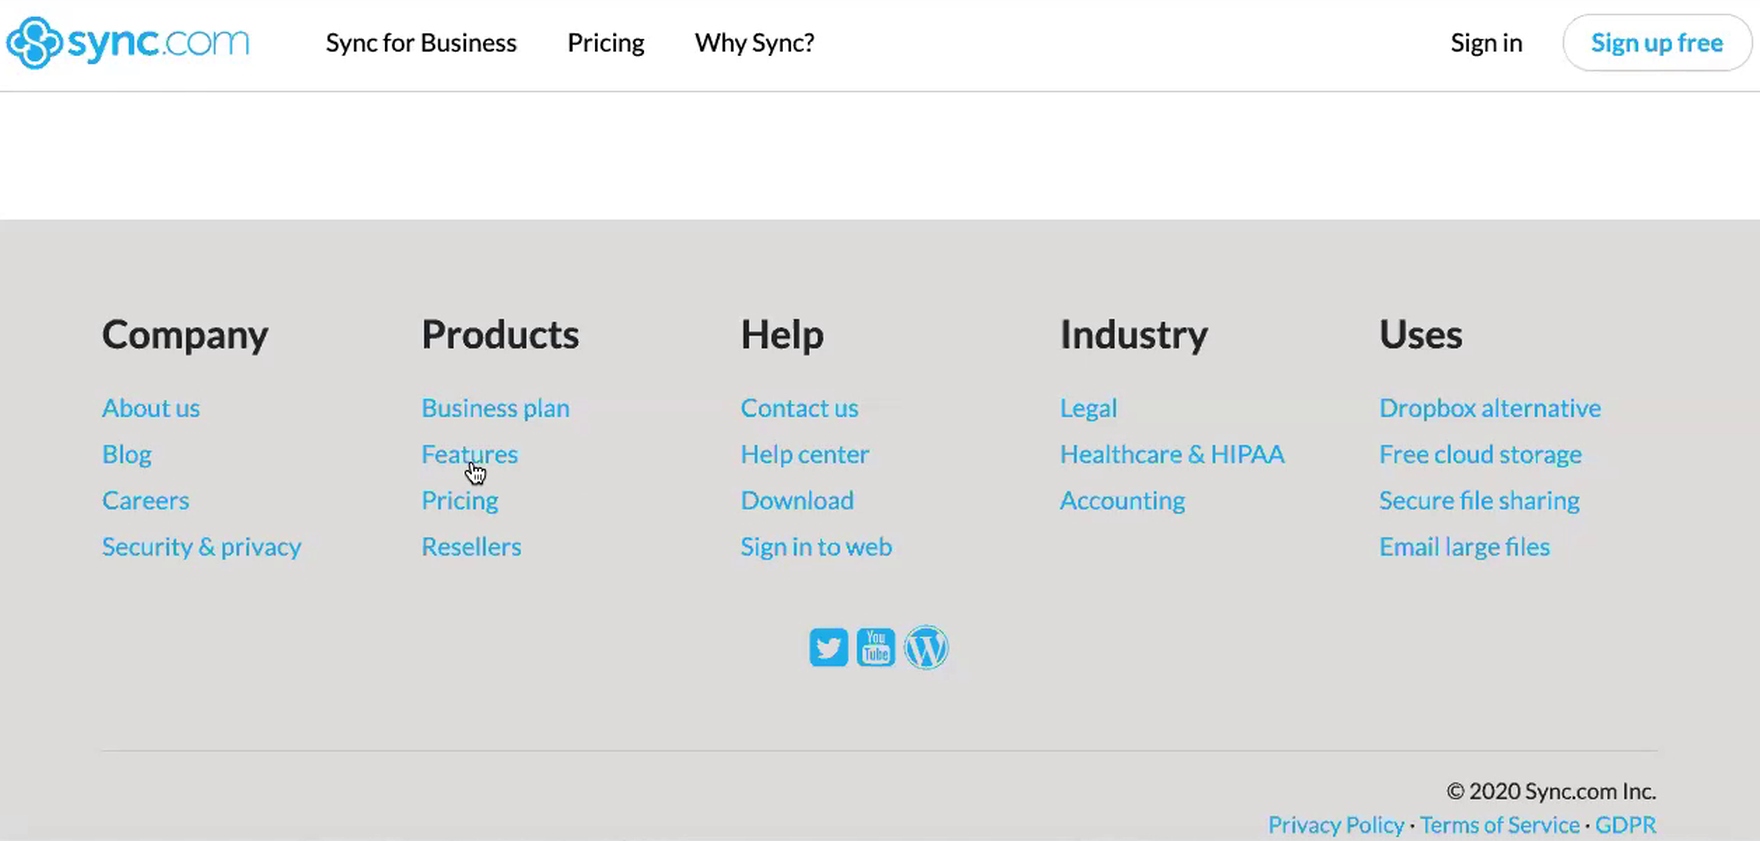Image resolution: width=1760 pixels, height=841 pixels.
Task: Click the Secure file sharing link
Action: 1479,500
